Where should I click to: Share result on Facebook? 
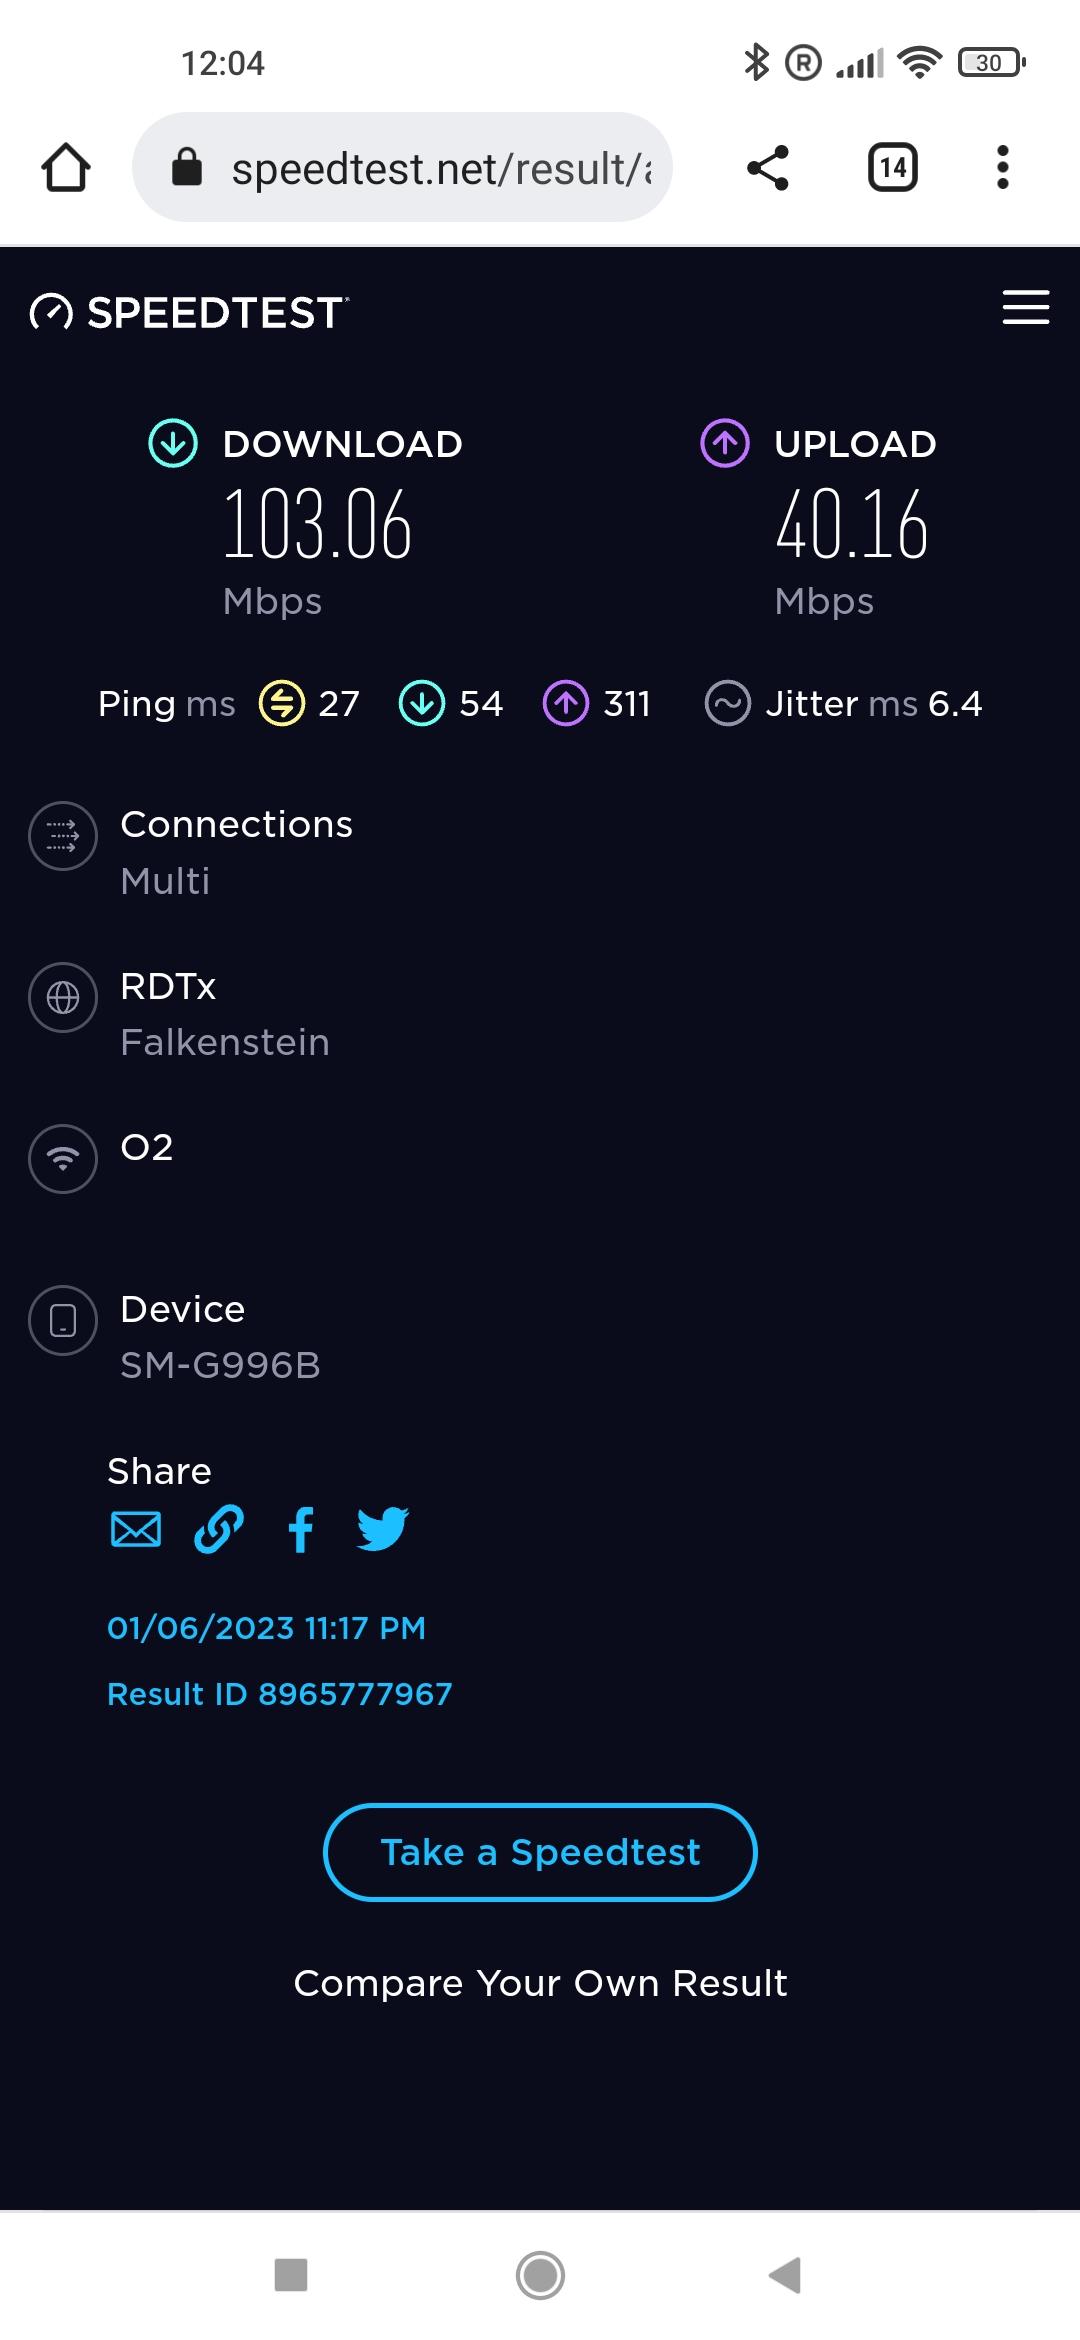tap(300, 1529)
